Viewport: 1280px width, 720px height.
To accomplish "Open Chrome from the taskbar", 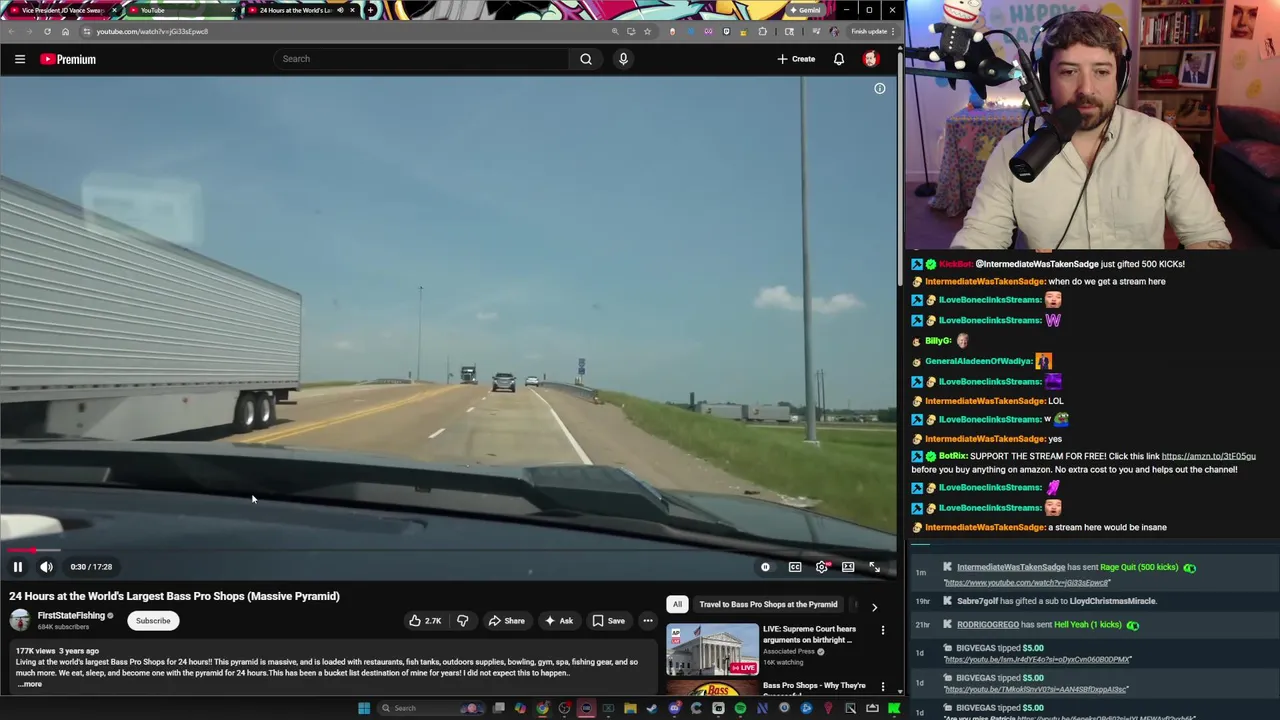I will pyautogui.click(x=542, y=709).
